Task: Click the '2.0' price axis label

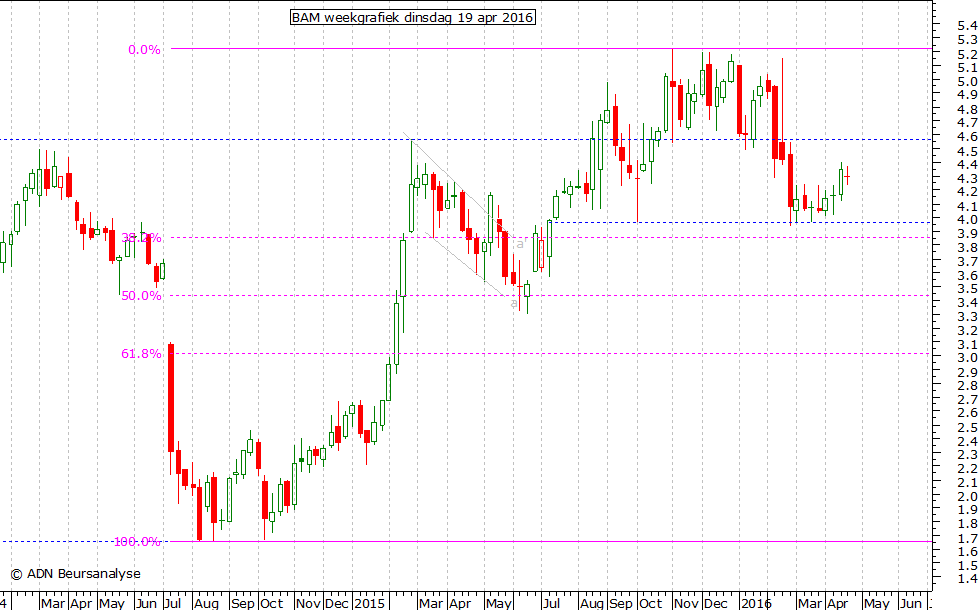Action: [x=967, y=496]
